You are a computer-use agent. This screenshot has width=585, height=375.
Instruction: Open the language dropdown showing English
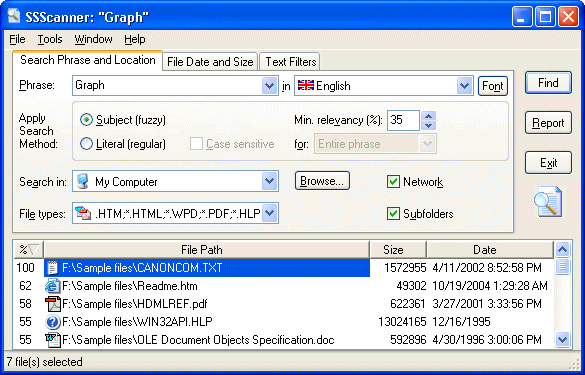click(464, 85)
